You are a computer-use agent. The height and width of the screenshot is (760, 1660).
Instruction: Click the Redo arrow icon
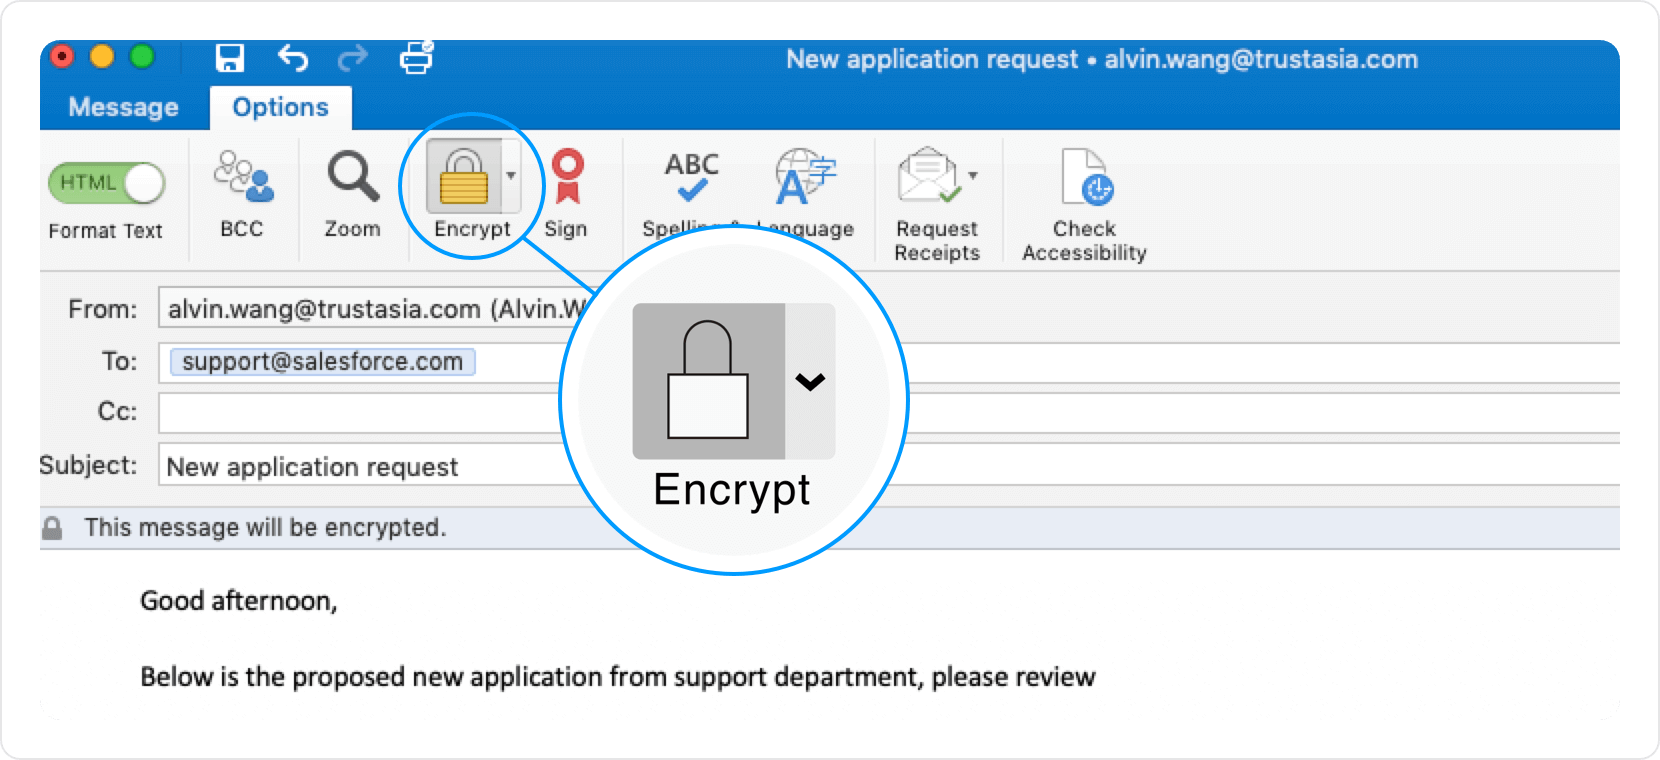(352, 59)
